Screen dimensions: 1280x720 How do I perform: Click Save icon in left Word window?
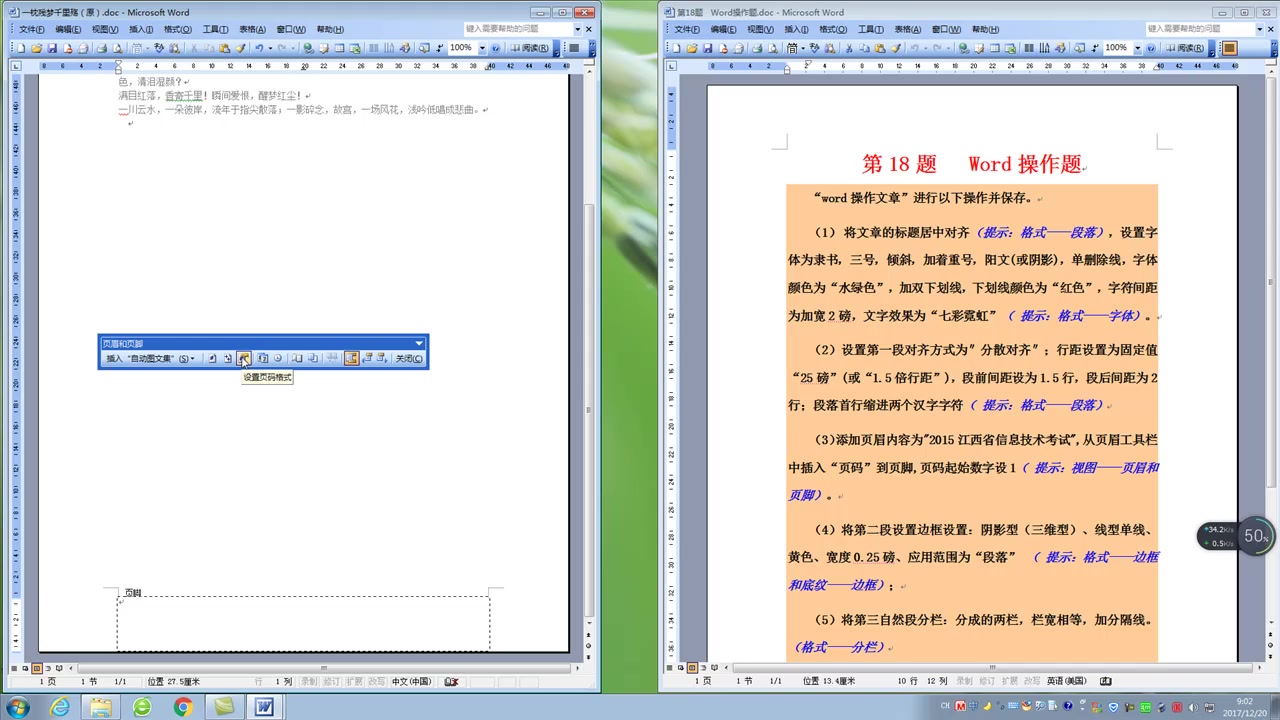click(52, 48)
